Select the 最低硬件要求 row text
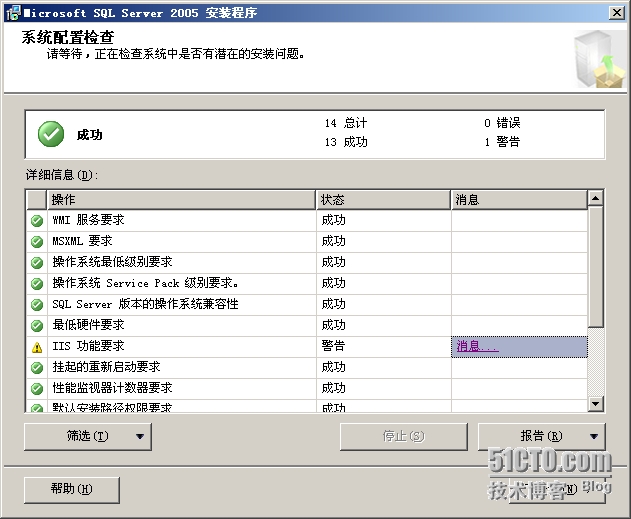 click(88, 325)
